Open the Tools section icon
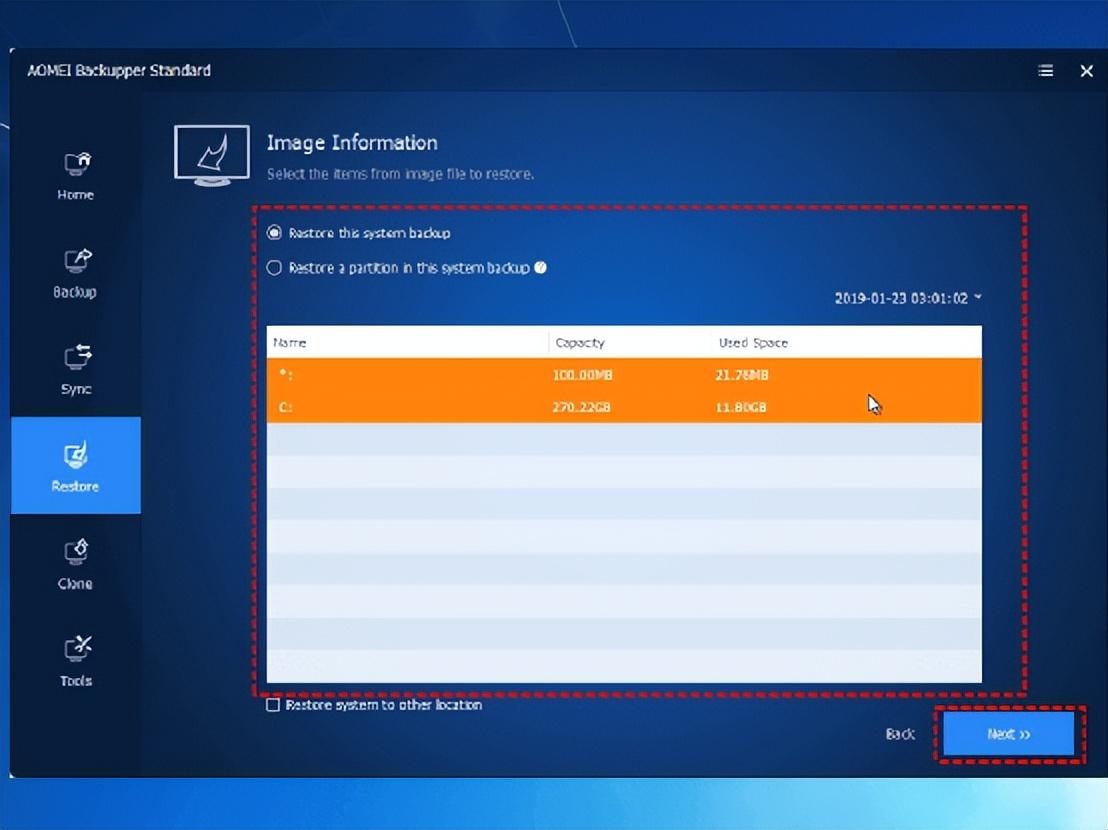Image resolution: width=1108 pixels, height=830 pixels. [77, 648]
